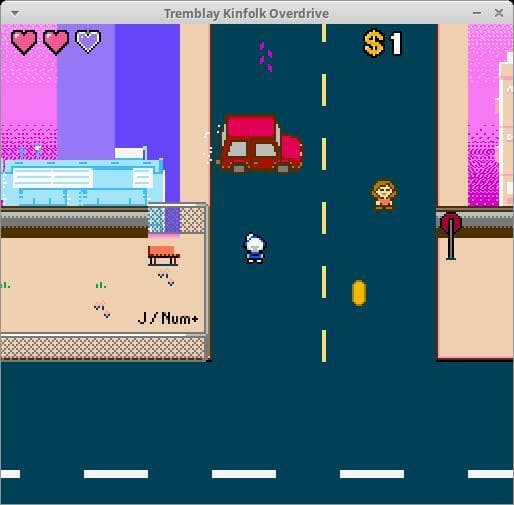Minimize the game window
Screen dimensions: 514x505
[x=477, y=13]
